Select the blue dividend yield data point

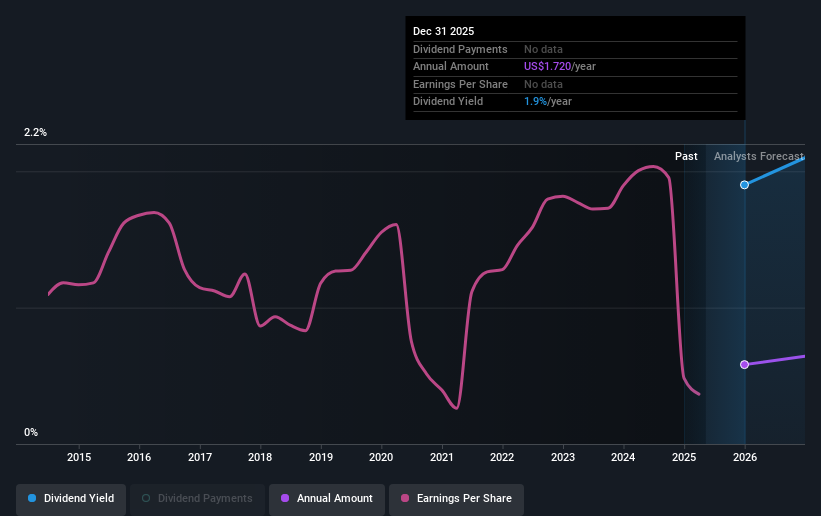(745, 184)
